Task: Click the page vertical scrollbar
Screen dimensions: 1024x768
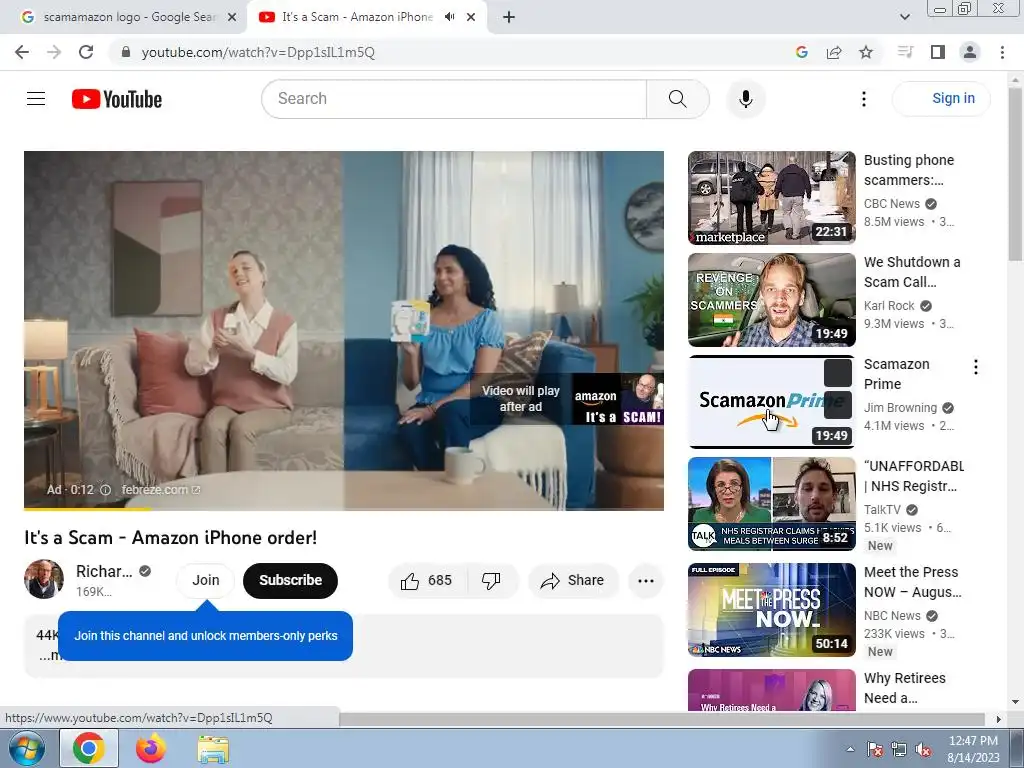Action: [1015, 174]
